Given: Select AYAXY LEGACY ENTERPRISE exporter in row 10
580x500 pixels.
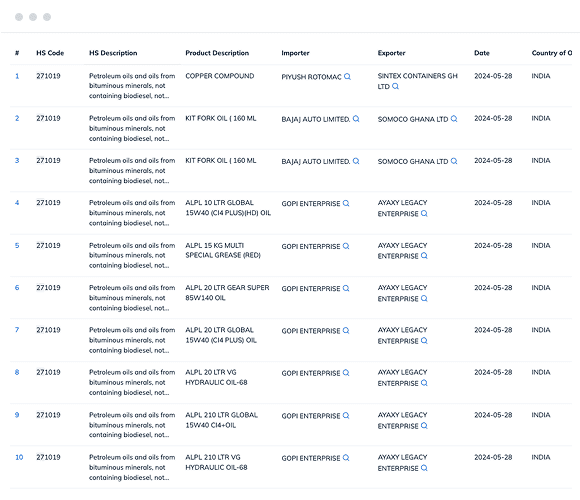Looking at the screenshot, I should click(x=402, y=463).
